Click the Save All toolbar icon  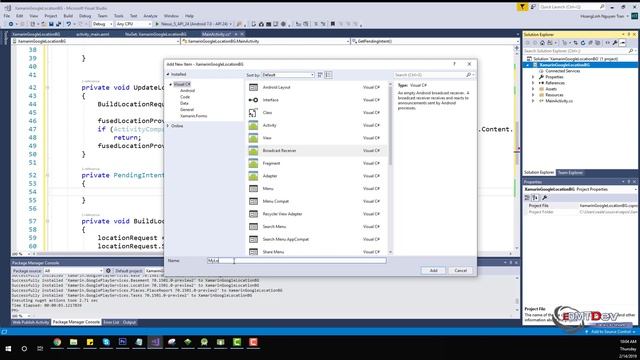click(x=58, y=24)
